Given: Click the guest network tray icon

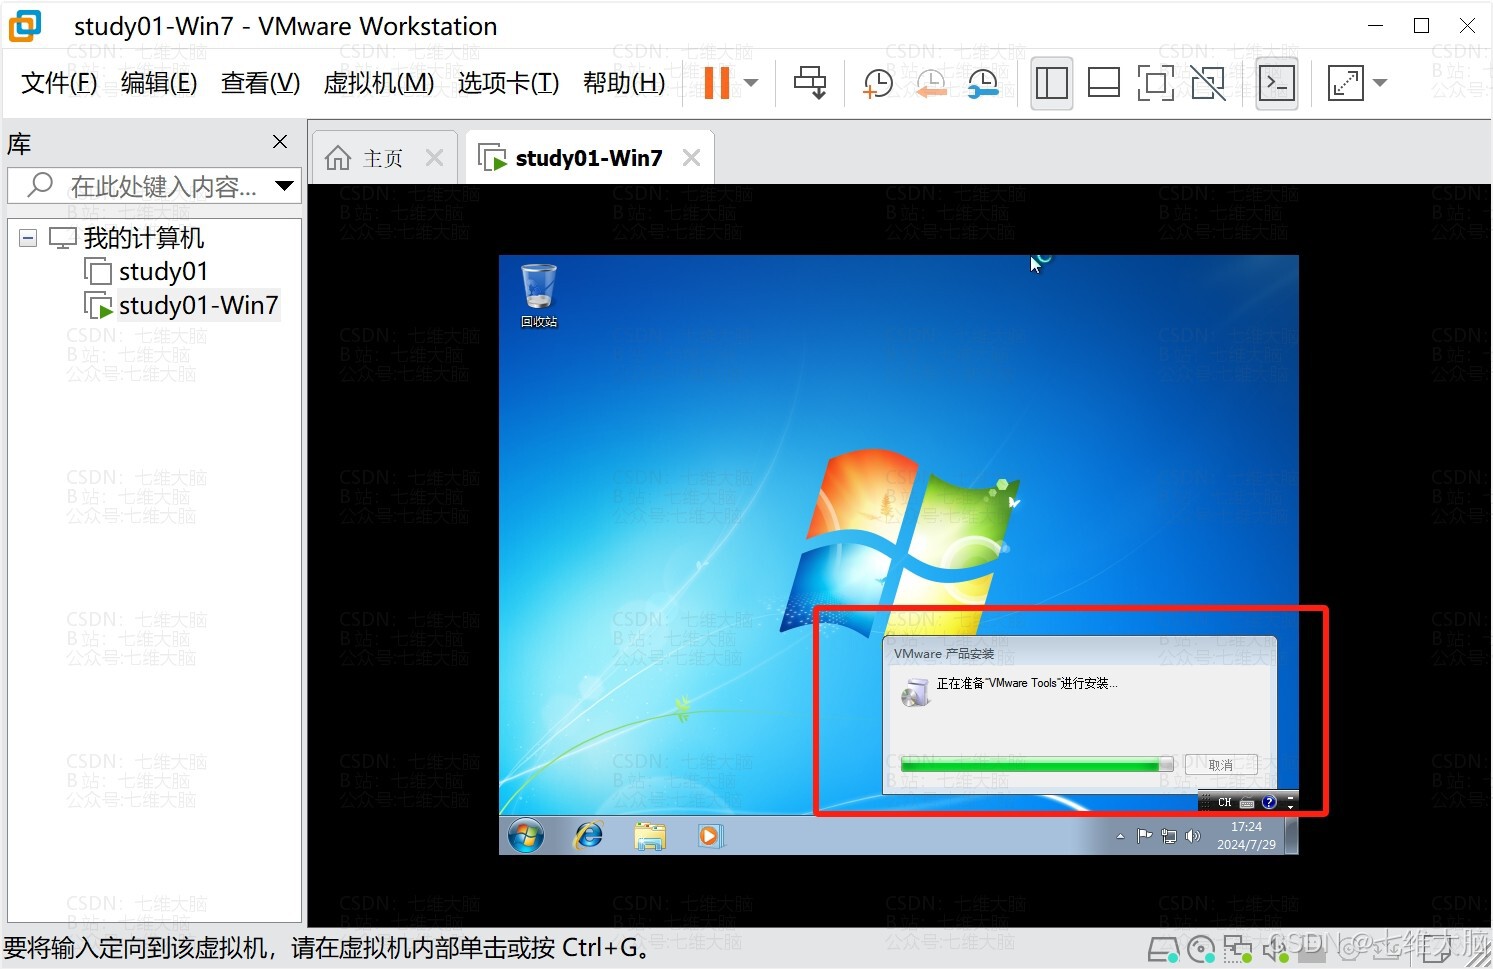Looking at the screenshot, I should (1169, 836).
